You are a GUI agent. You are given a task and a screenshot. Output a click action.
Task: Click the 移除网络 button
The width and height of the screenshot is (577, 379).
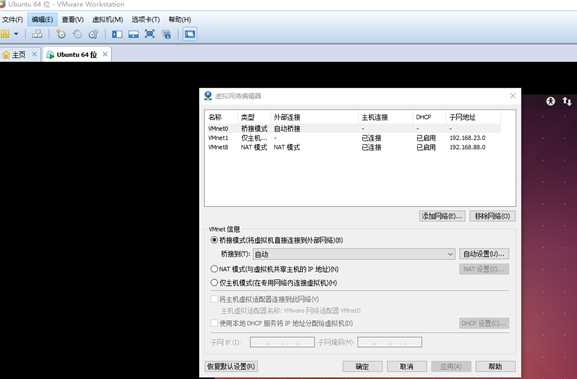492,216
